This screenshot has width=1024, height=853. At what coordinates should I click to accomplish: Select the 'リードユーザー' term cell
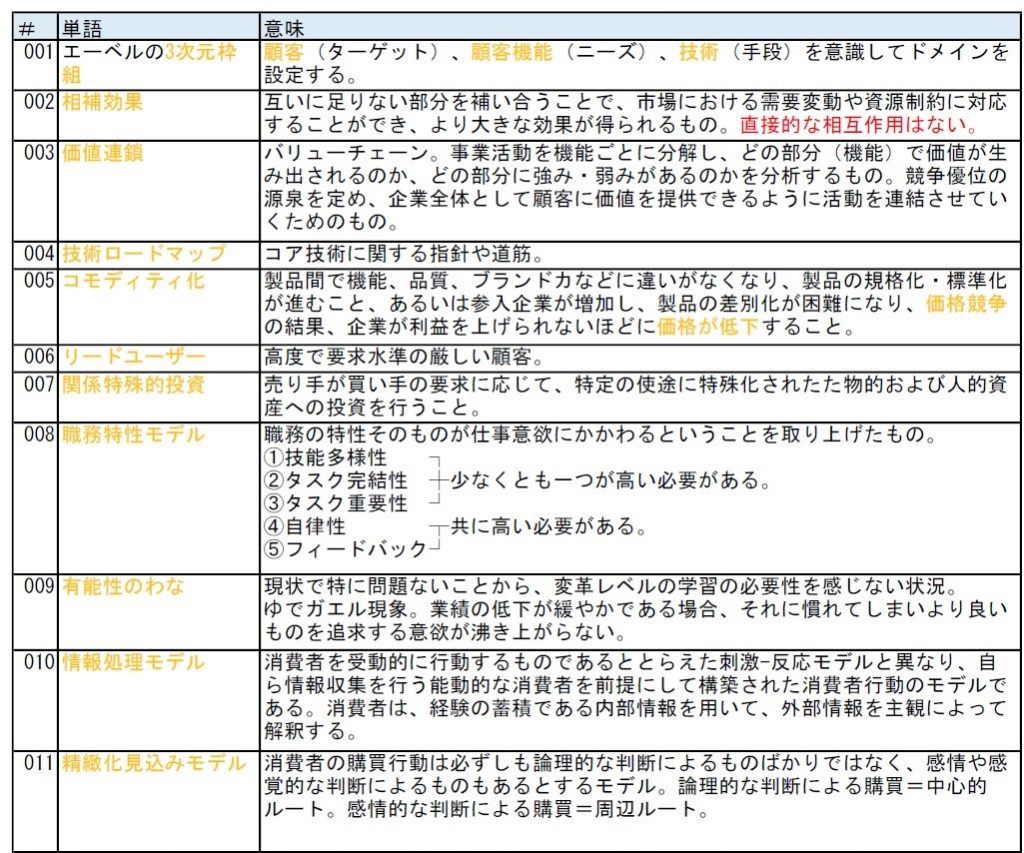click(133, 357)
